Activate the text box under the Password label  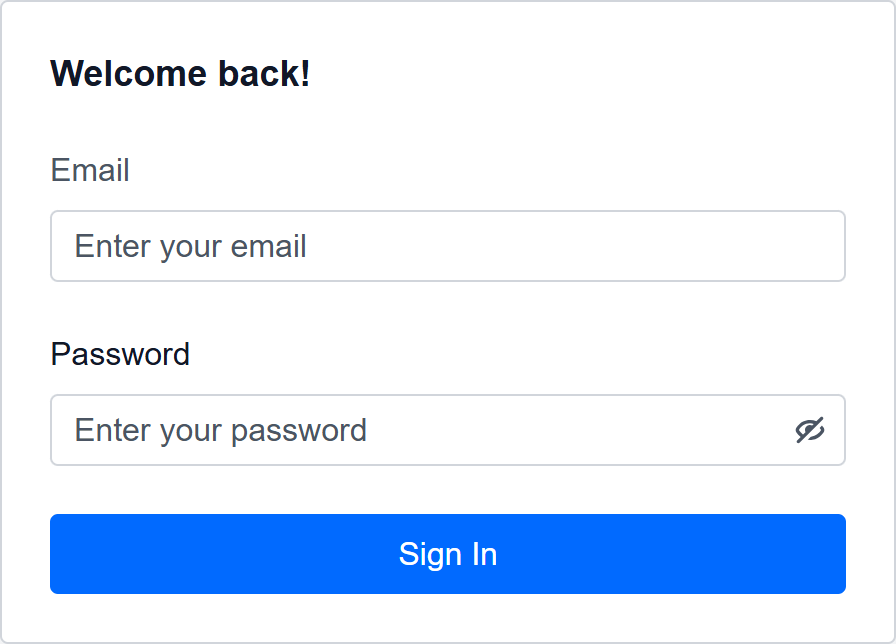(x=420, y=430)
